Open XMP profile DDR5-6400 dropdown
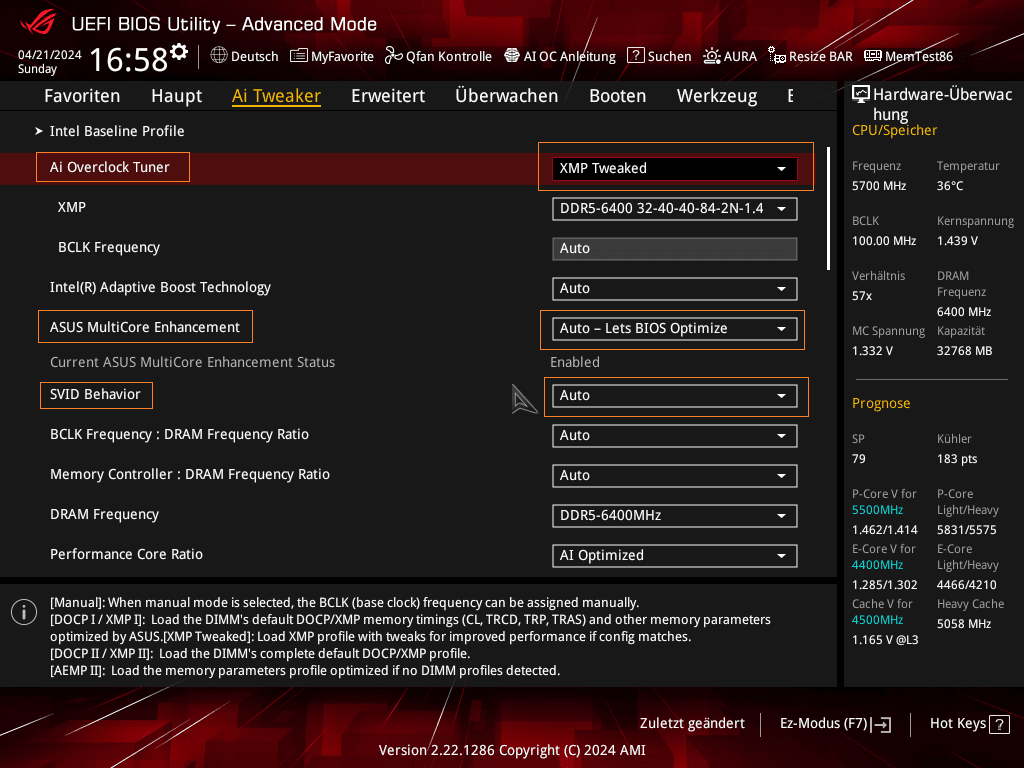The width and height of the screenshot is (1024, 768). pos(675,209)
